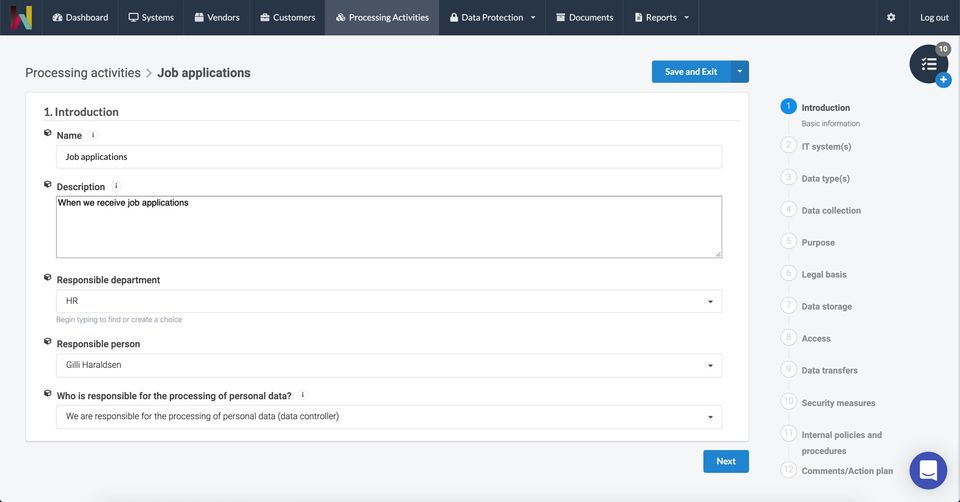Image resolution: width=960 pixels, height=502 pixels.
Task: Click the app logo in top-left corner
Action: (x=20, y=17)
